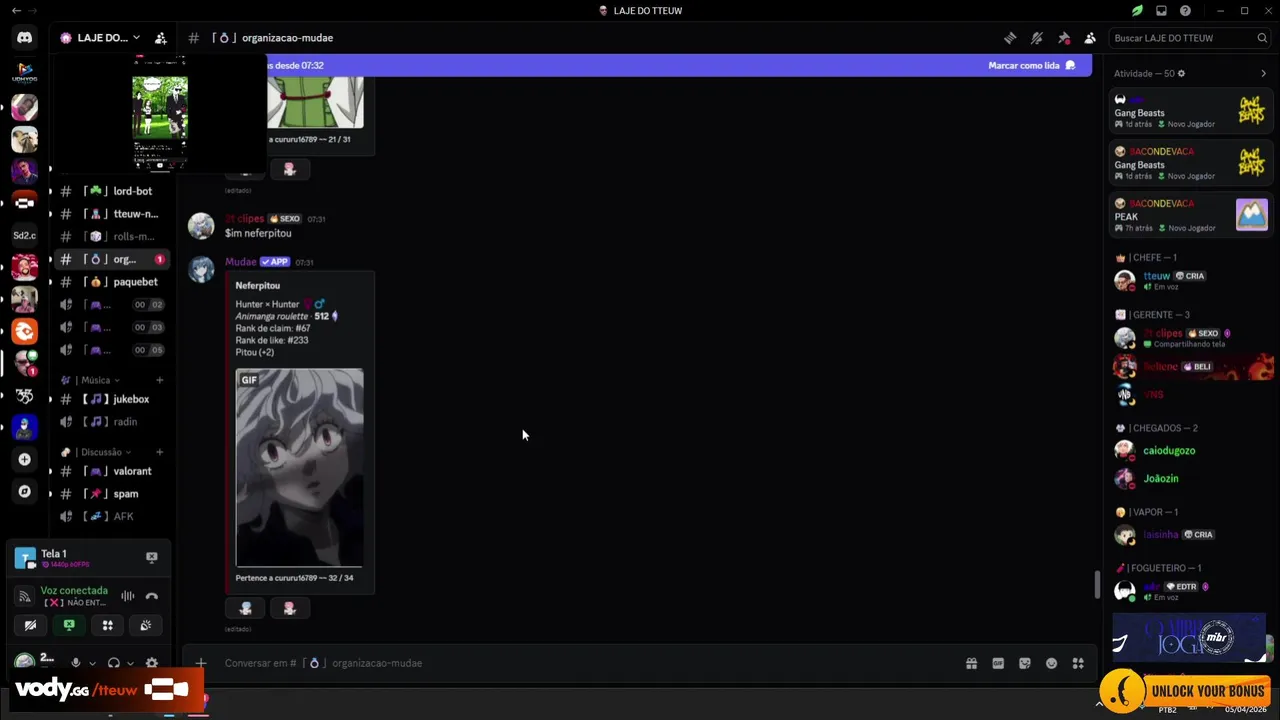Click UNLOCK YOUR BONUS banner
The height and width of the screenshot is (720, 1280).
[x=1185, y=690]
